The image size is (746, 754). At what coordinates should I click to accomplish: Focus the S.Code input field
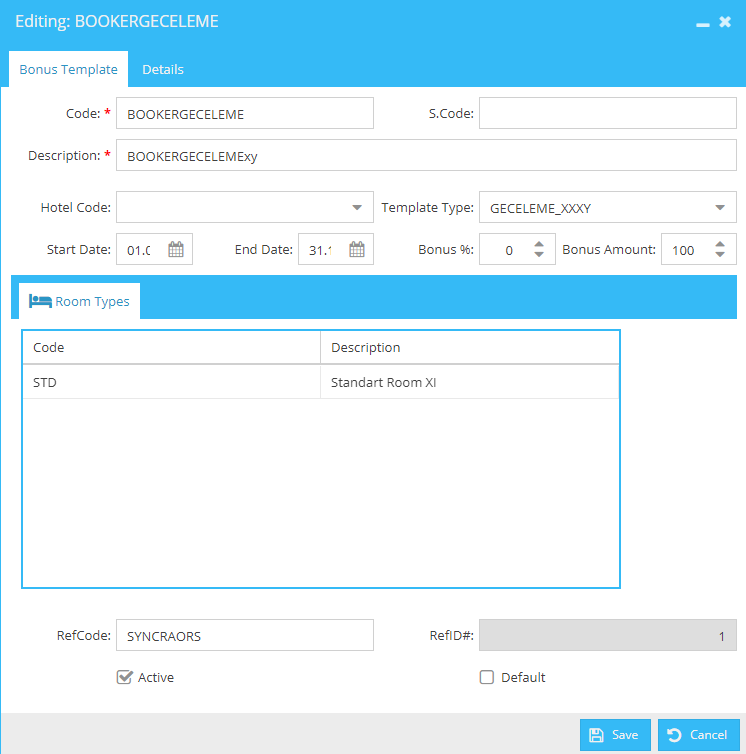(607, 113)
